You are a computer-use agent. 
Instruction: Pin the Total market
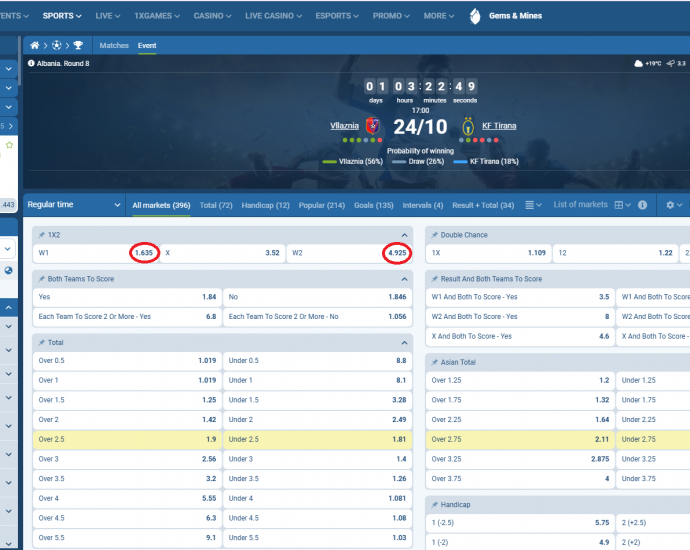coord(42,342)
